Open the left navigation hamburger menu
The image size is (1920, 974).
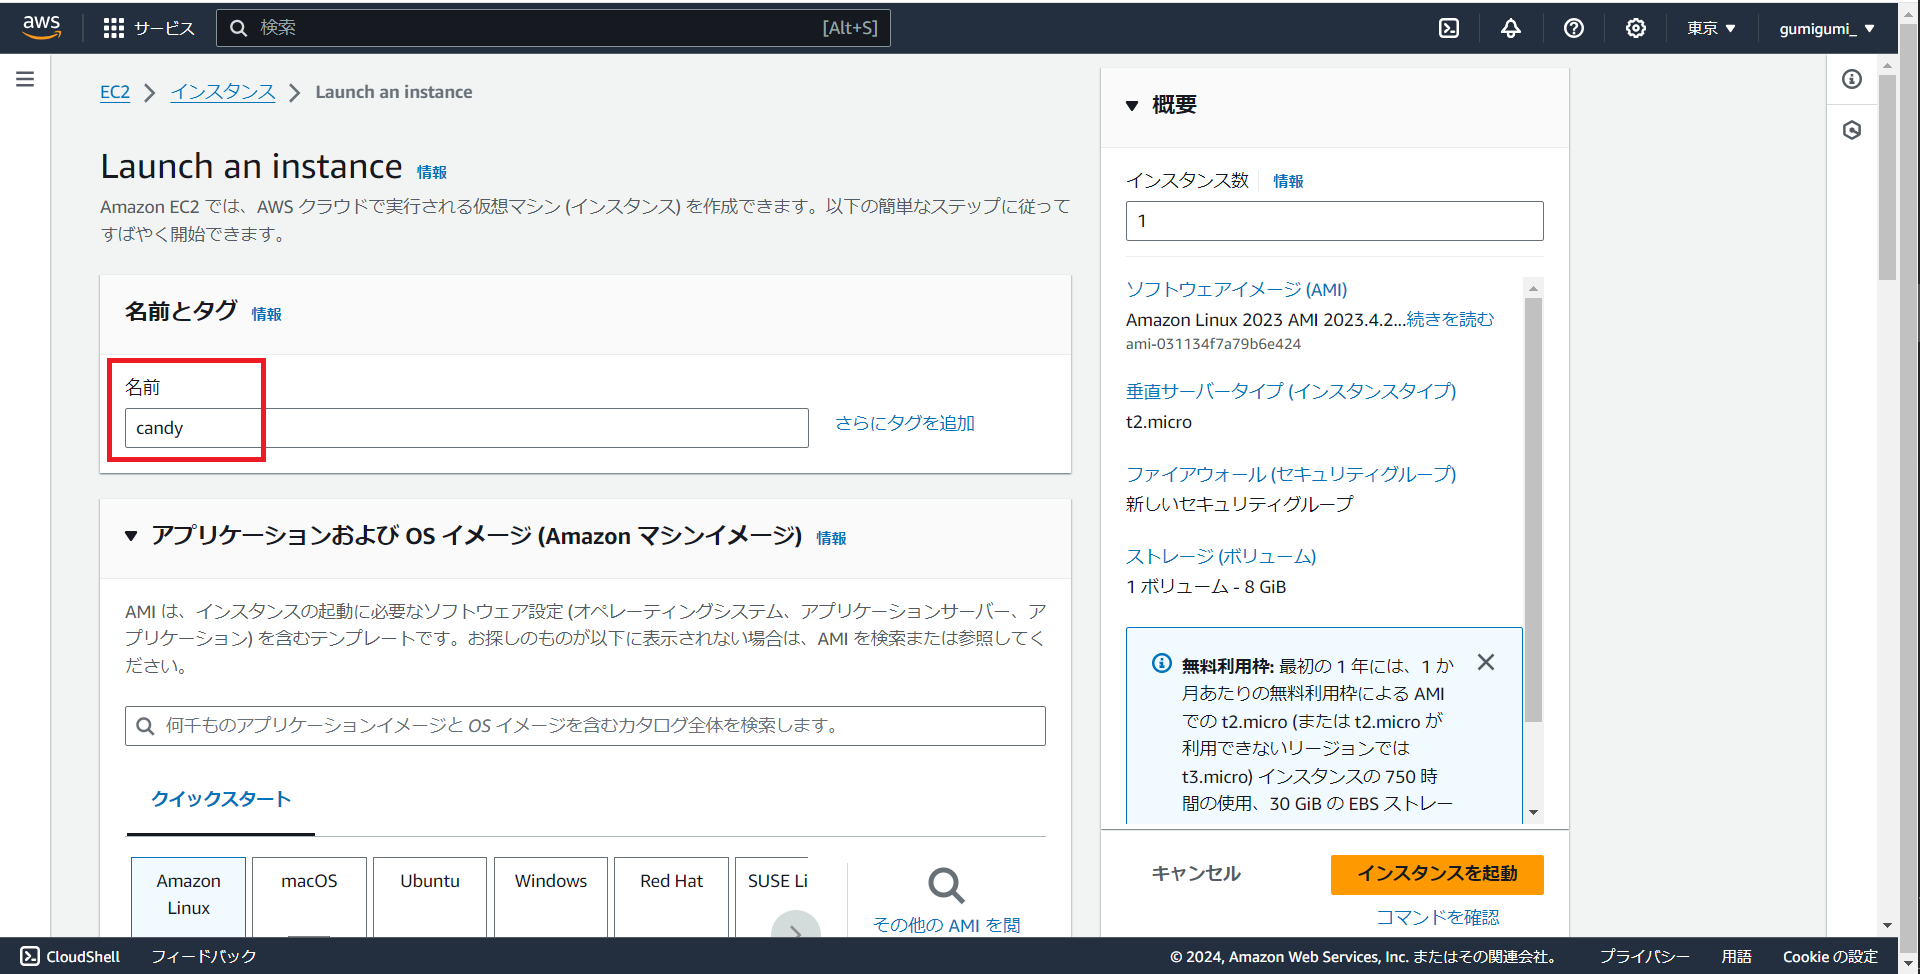click(x=25, y=78)
